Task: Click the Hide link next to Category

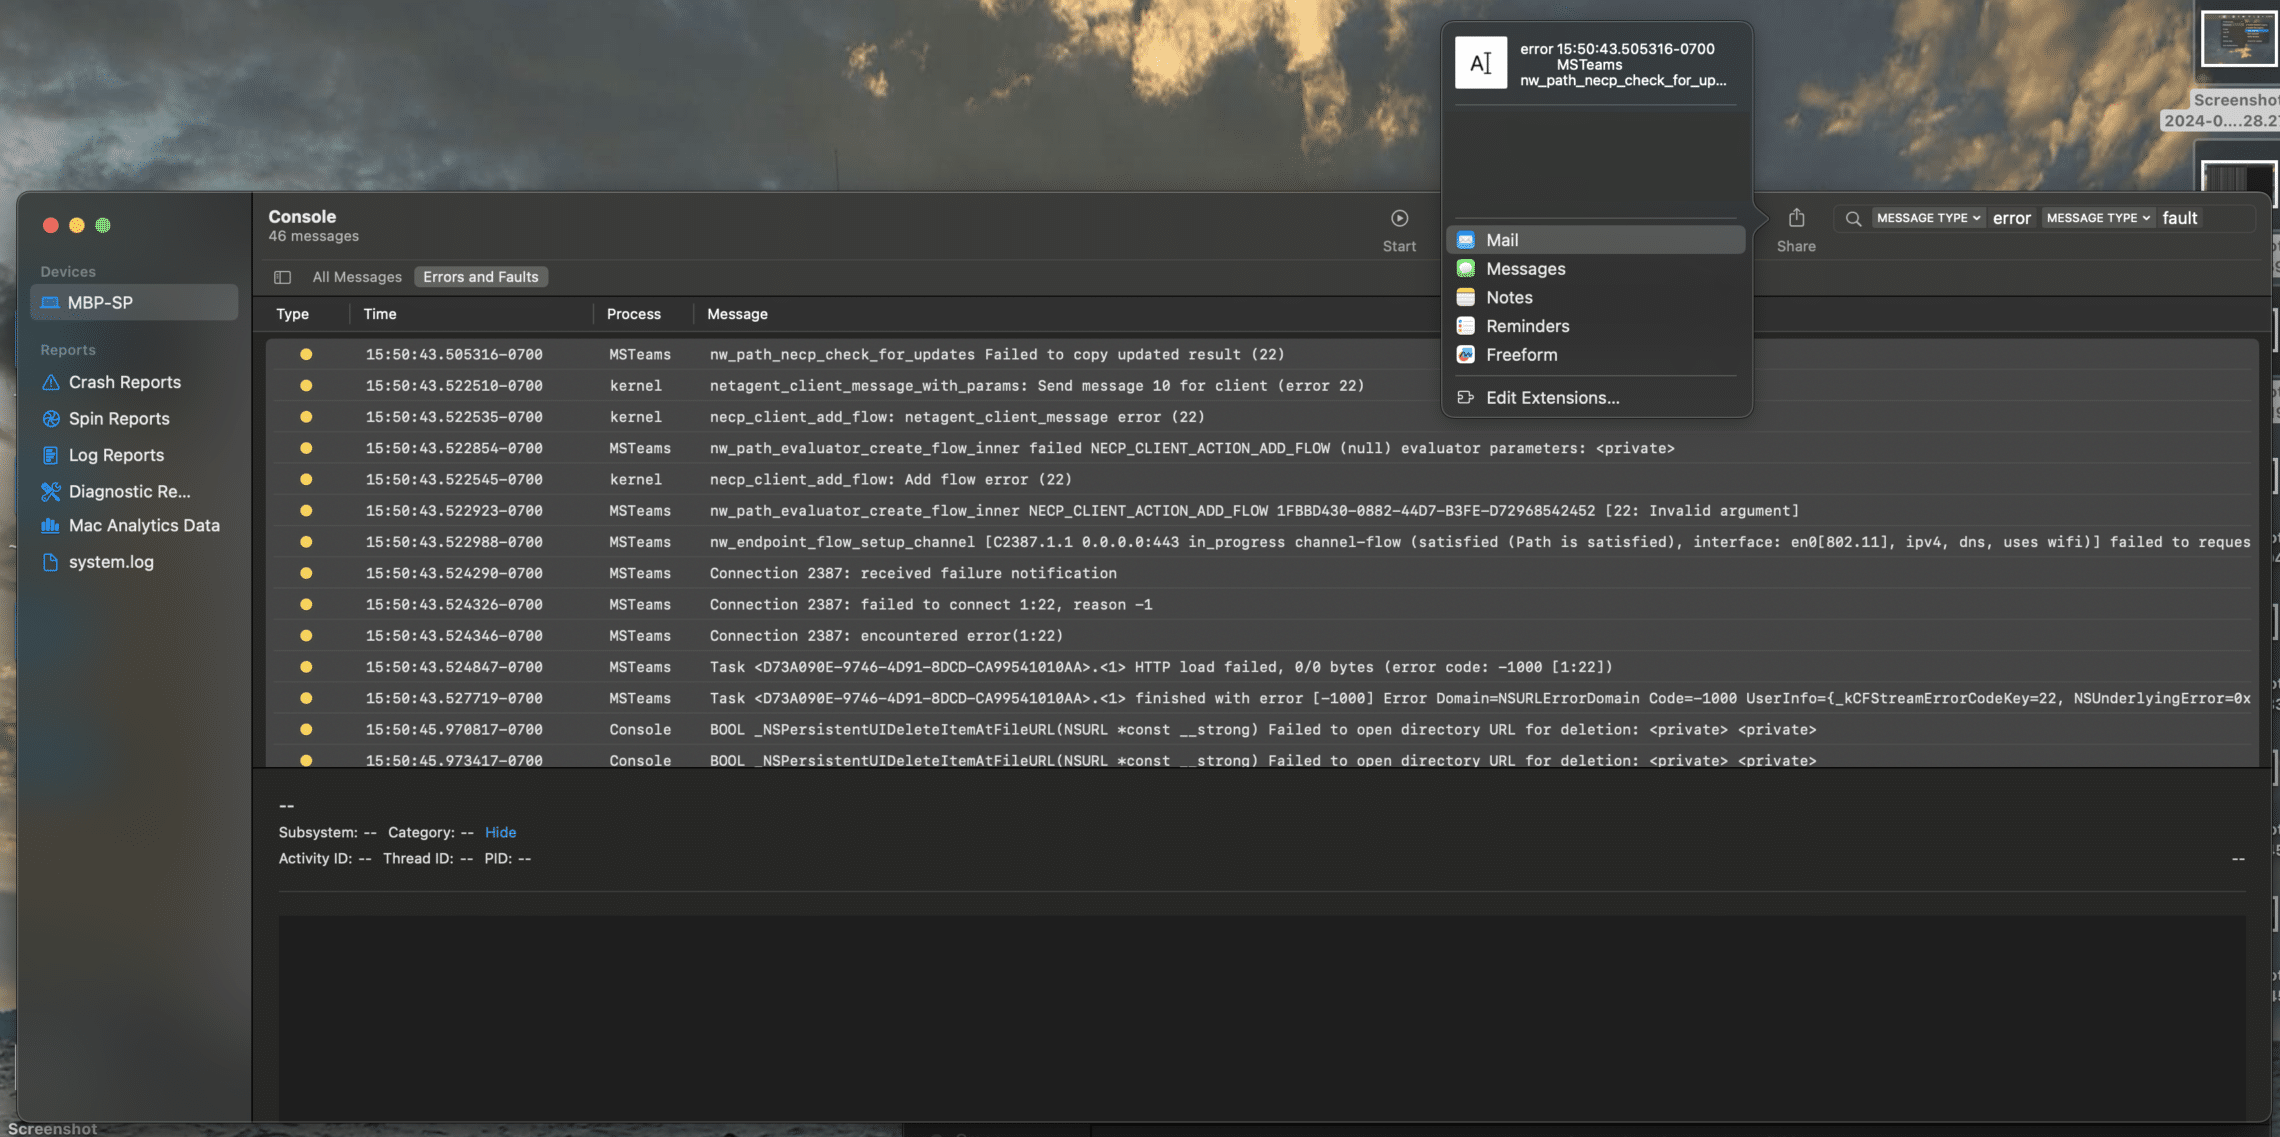Action: pos(500,832)
